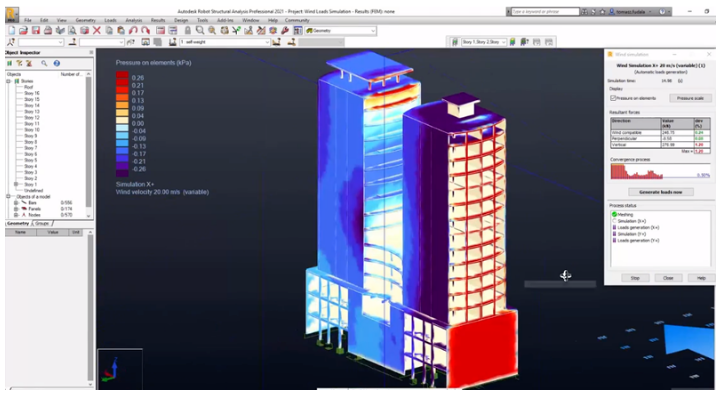Click the red X delete icon
Image resolution: width=724 pixels, height=395 pixels.
[x=97, y=30]
